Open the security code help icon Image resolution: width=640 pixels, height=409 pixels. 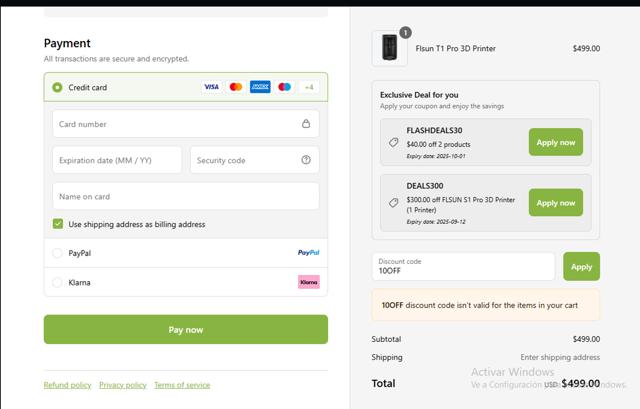pyautogui.click(x=306, y=160)
